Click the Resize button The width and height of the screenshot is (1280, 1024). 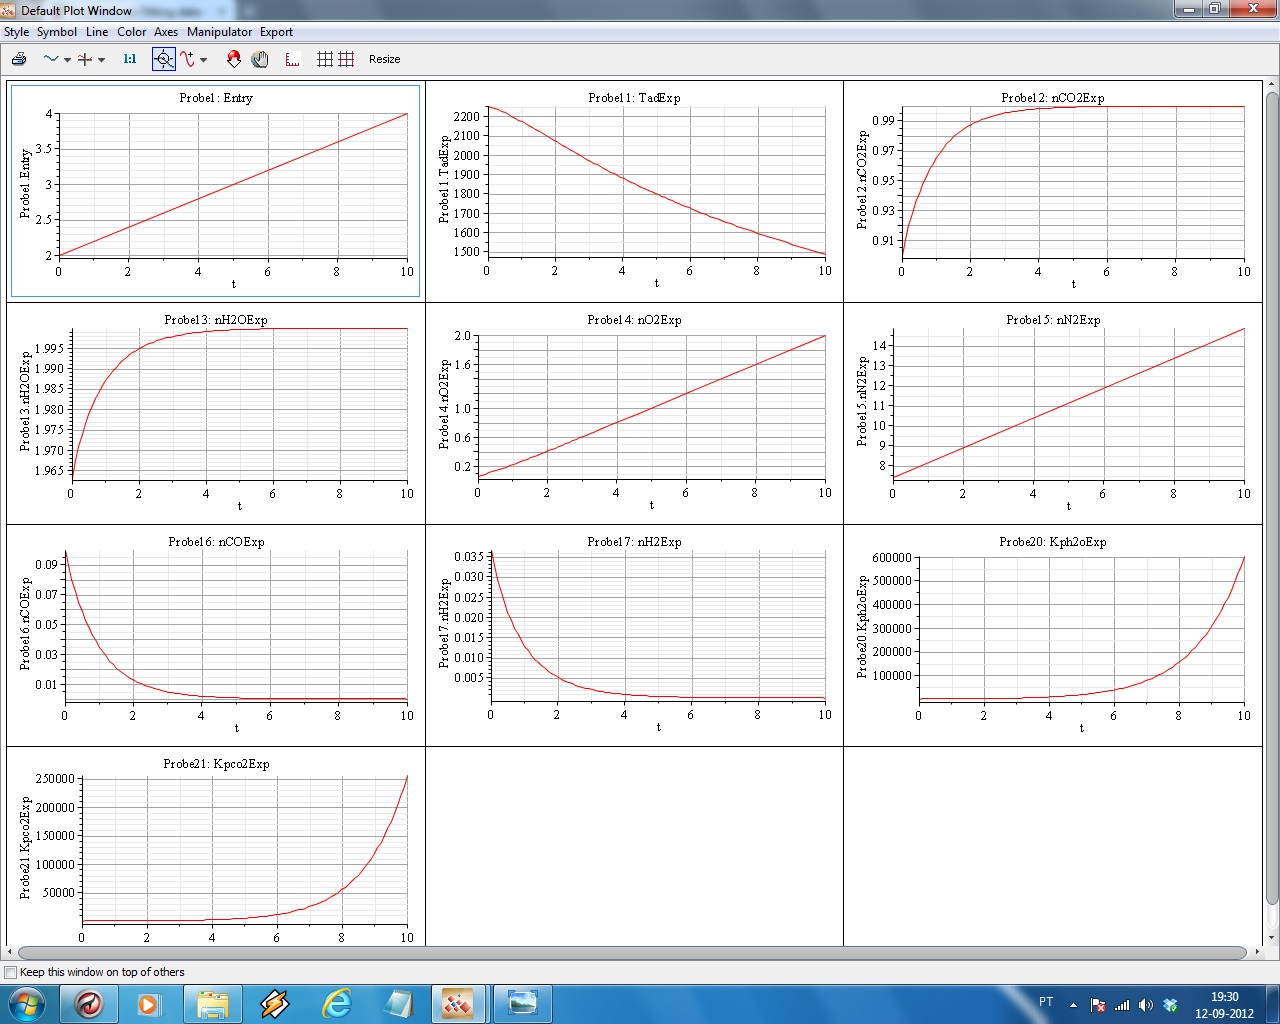(x=384, y=59)
